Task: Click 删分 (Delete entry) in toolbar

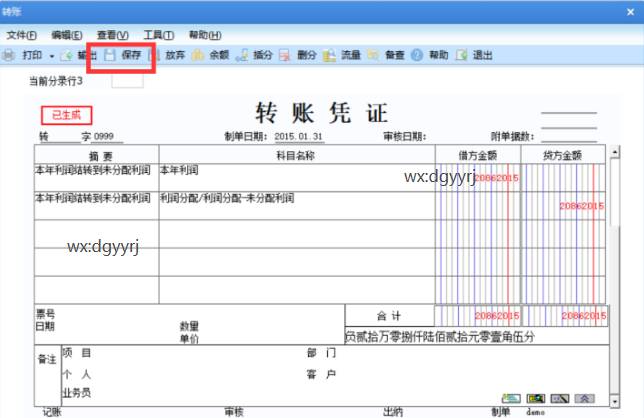Action: (299, 56)
